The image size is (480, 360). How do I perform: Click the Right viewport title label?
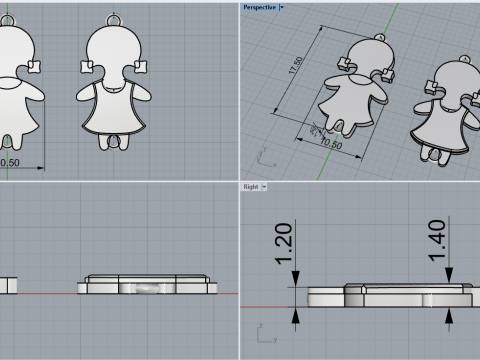[251, 187]
